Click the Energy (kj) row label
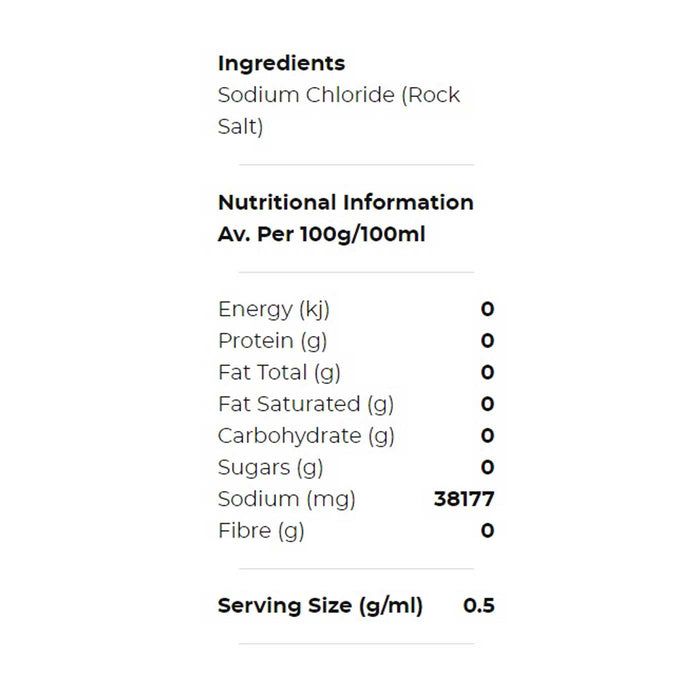Viewport: 700px width, 700px height. (273, 309)
